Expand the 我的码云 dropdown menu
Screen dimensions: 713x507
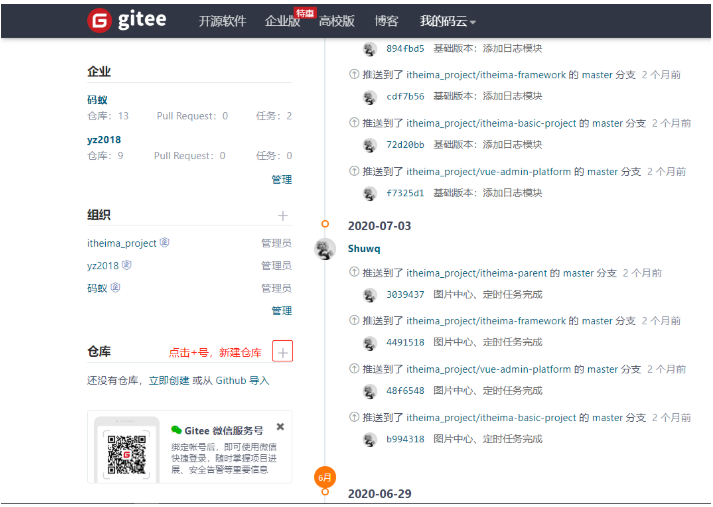click(447, 21)
